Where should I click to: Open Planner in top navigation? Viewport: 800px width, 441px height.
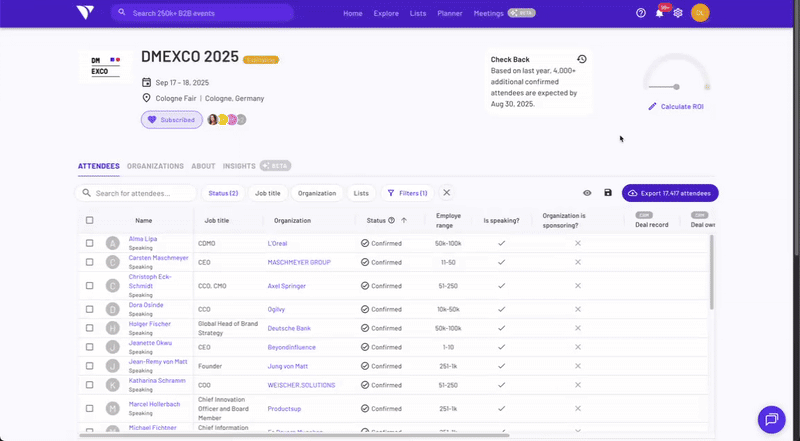tap(449, 13)
